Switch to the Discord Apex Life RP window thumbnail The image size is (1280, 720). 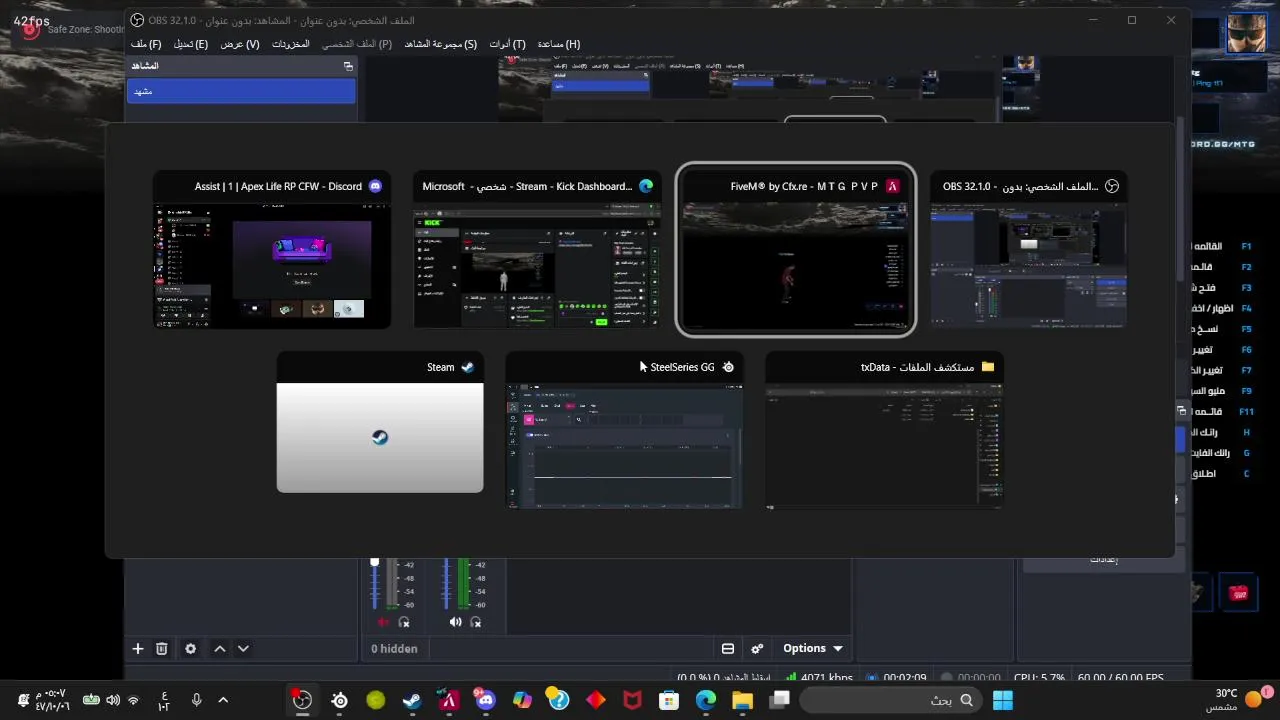coord(272,250)
